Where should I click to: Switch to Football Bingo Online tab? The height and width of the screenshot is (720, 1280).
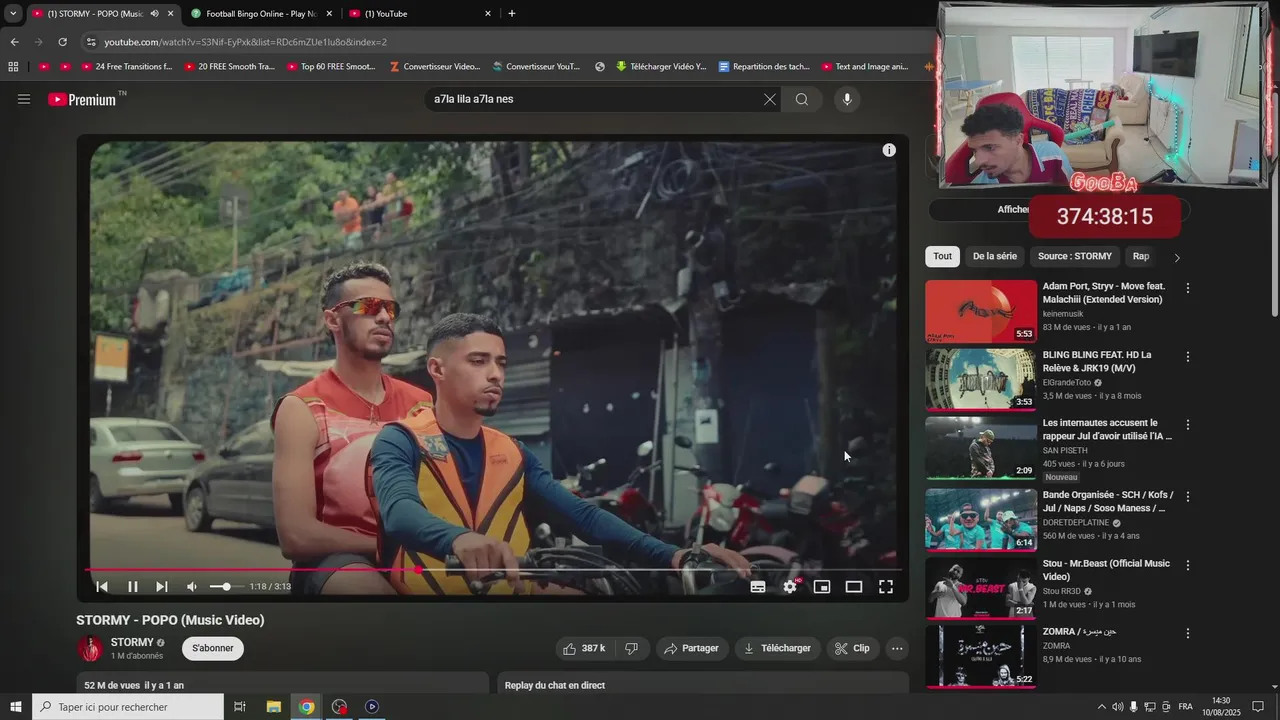click(260, 14)
